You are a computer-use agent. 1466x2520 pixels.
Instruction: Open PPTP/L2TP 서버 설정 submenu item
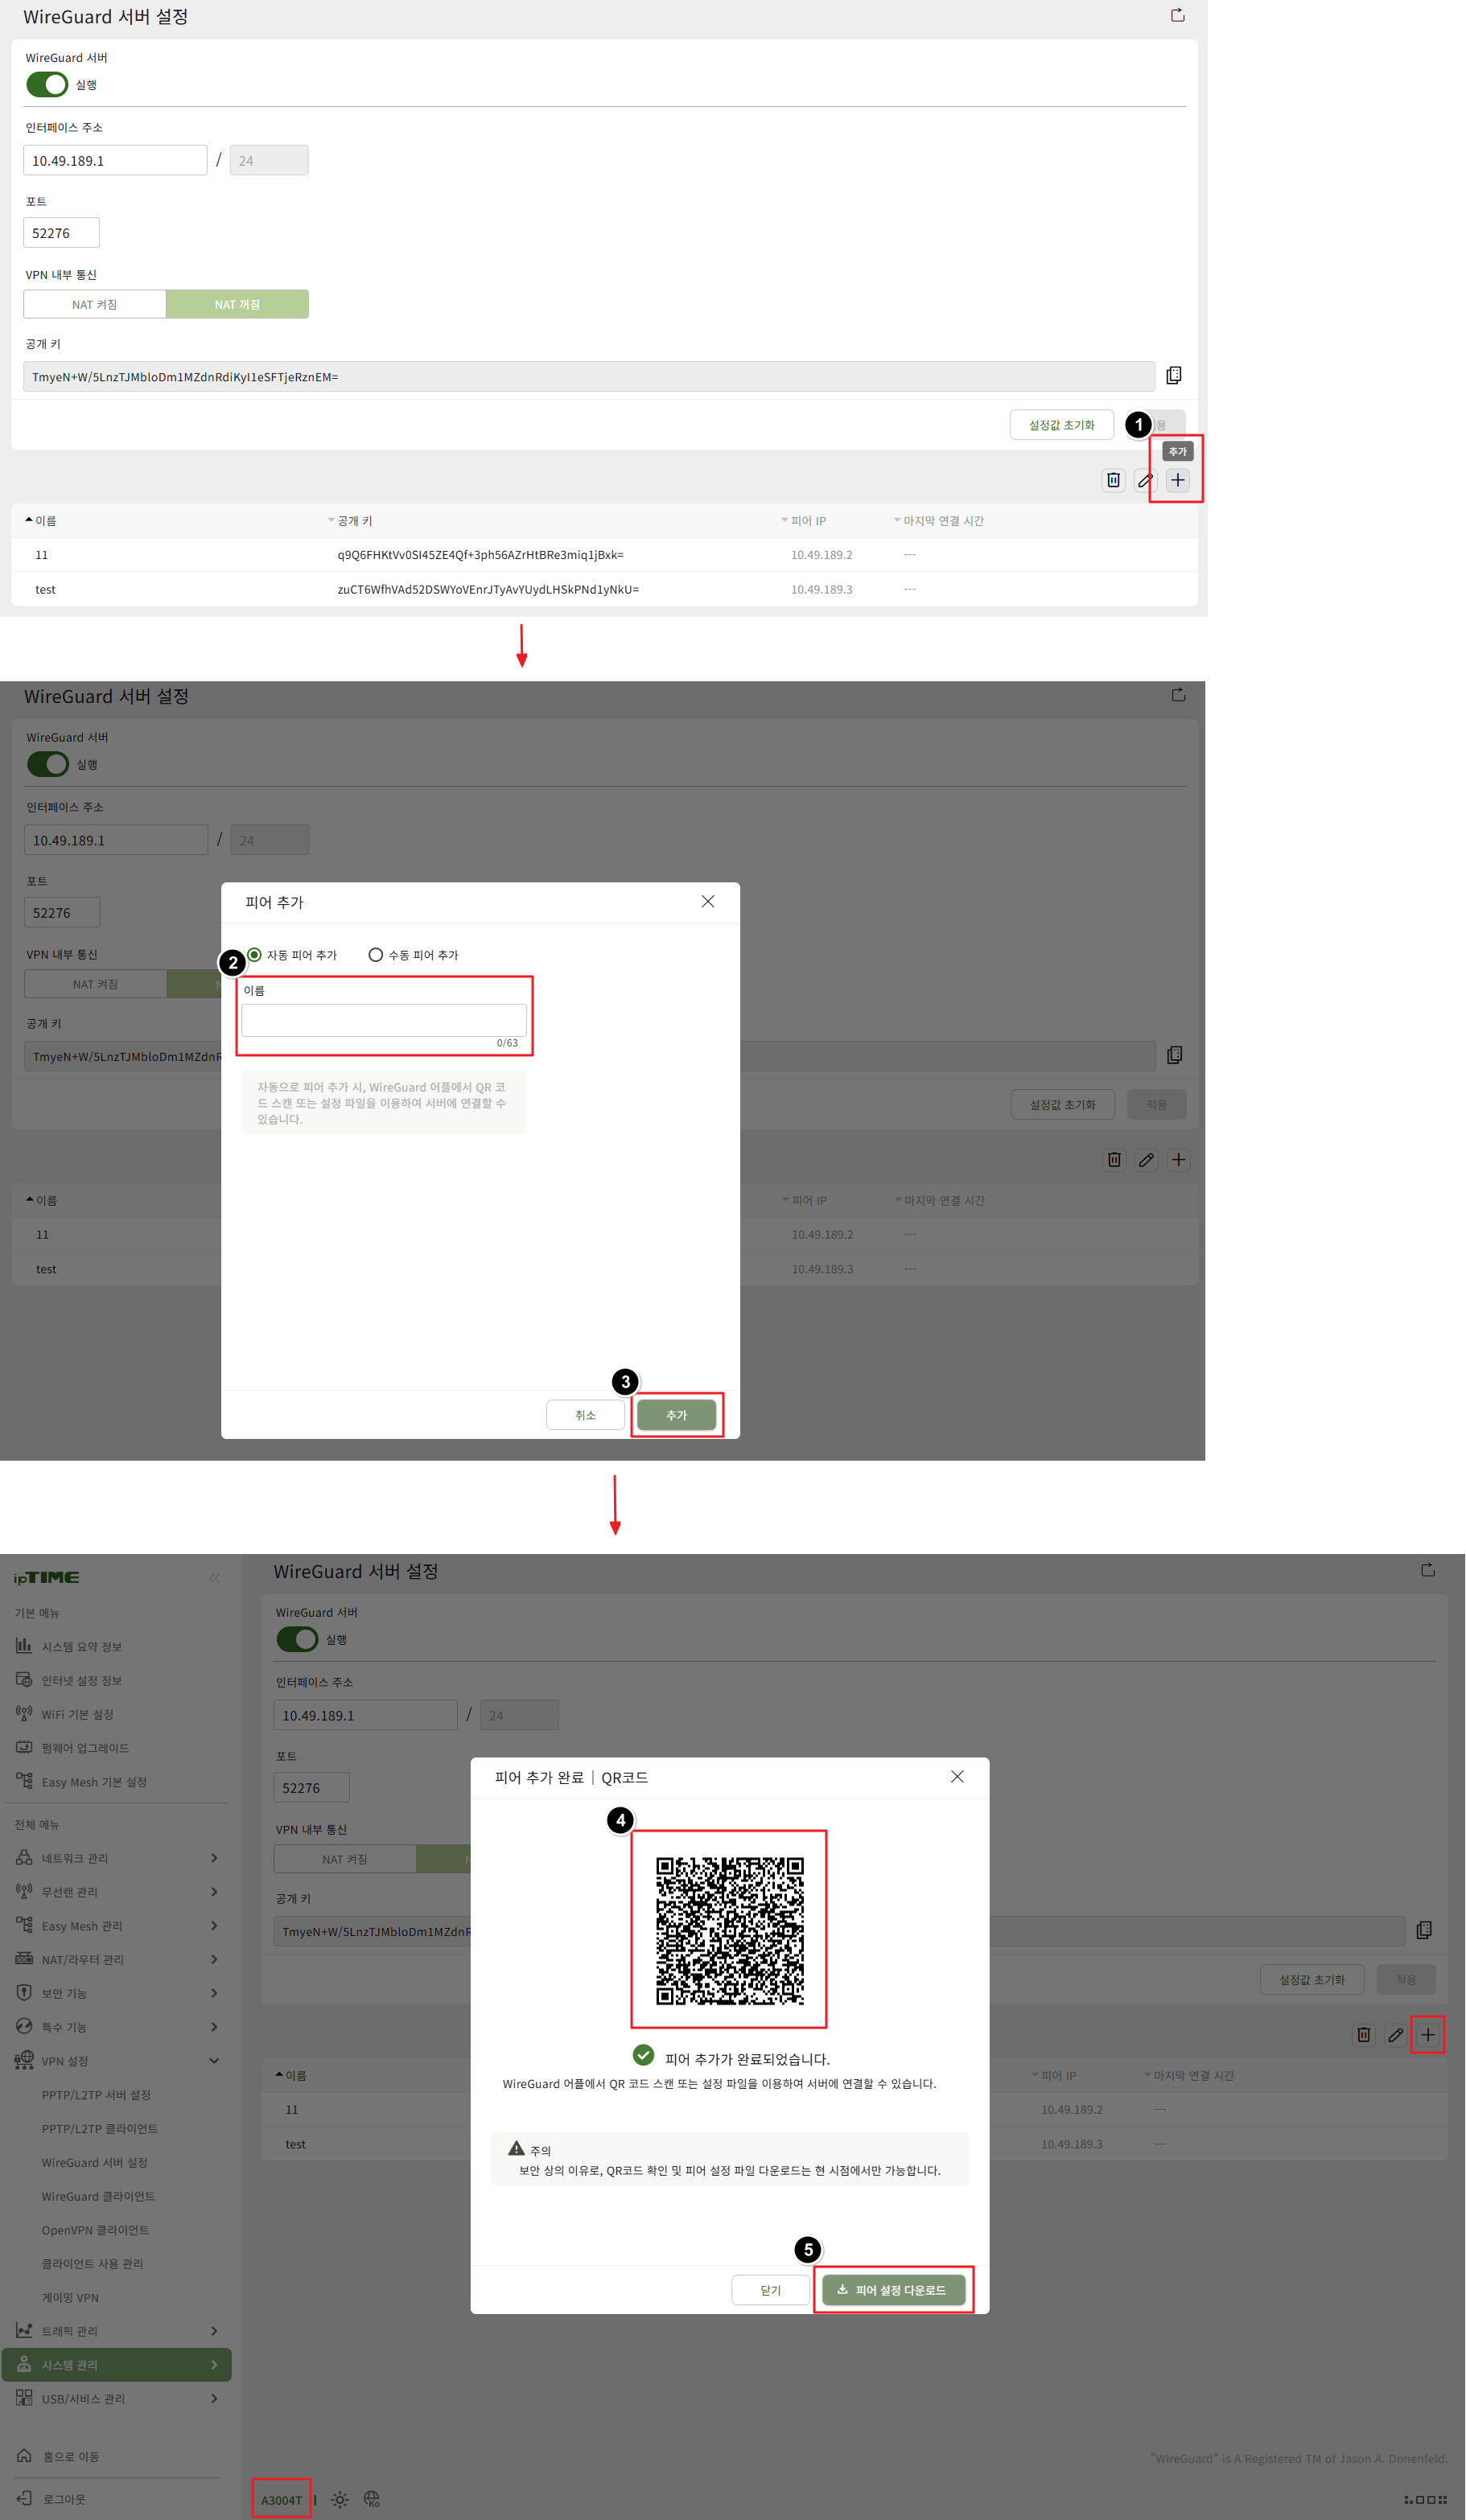[x=96, y=2095]
